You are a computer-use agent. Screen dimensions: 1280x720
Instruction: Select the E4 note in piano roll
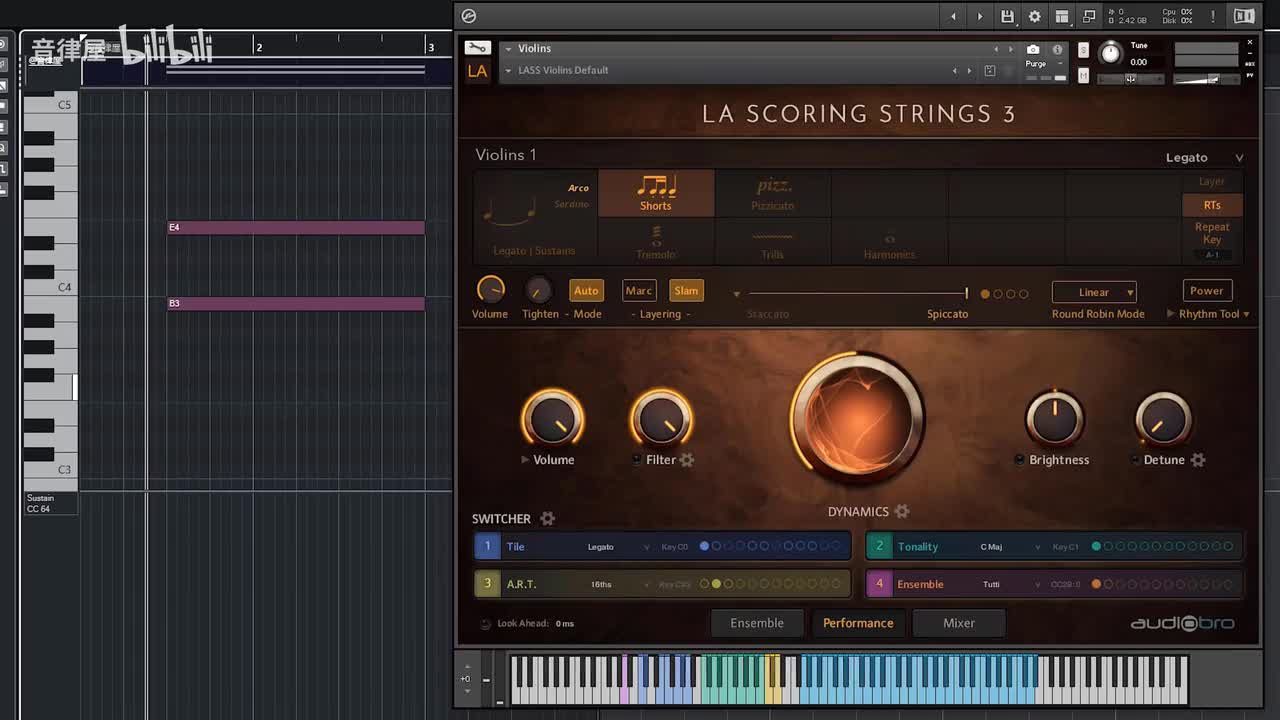(296, 228)
